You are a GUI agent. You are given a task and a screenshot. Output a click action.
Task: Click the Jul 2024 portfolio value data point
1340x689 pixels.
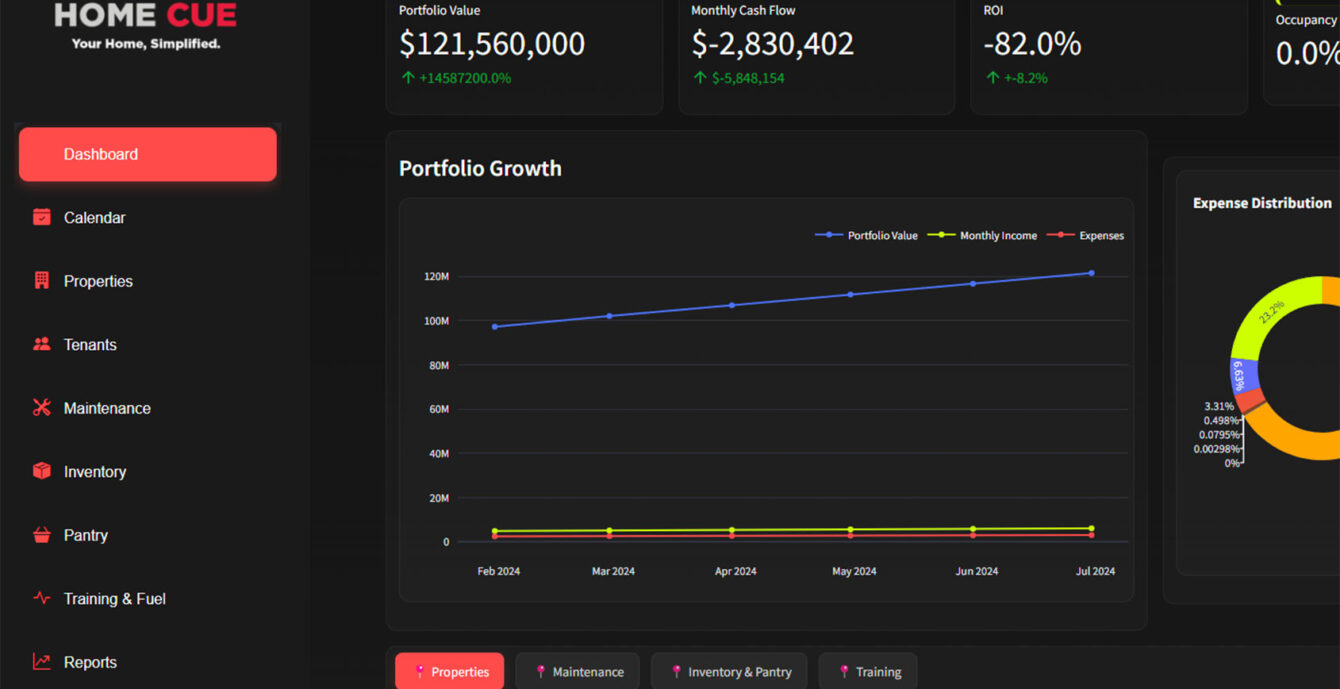(1091, 273)
